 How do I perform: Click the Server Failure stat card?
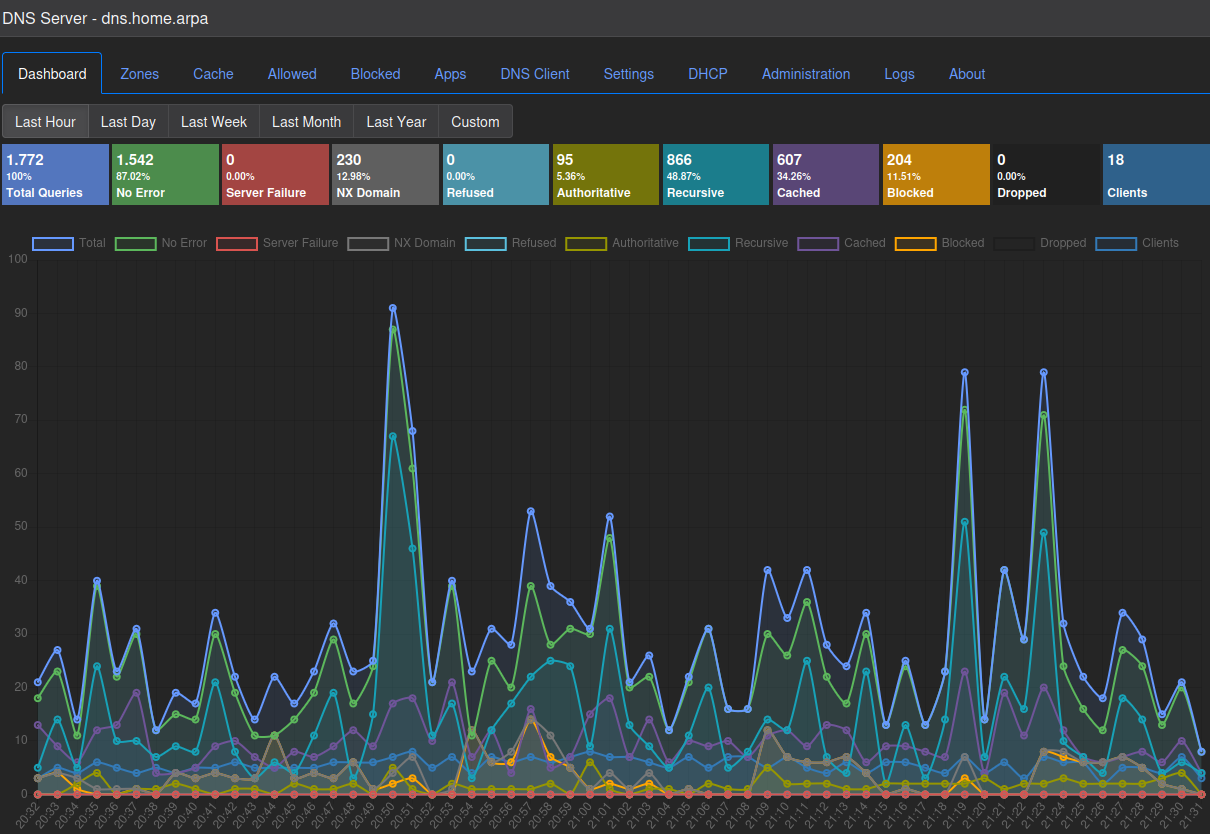pyautogui.click(x=275, y=175)
